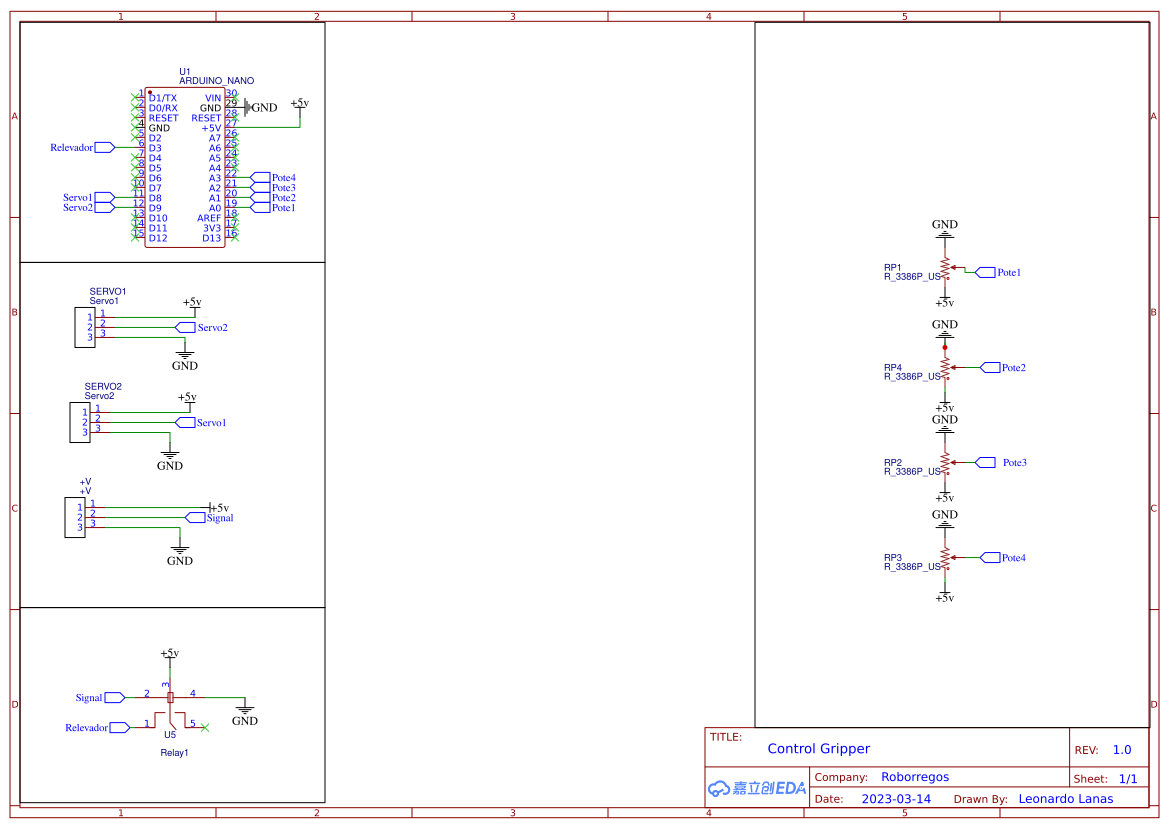
Task: Select the Leonardo Lanas drawn-by text
Action: coord(1065,799)
